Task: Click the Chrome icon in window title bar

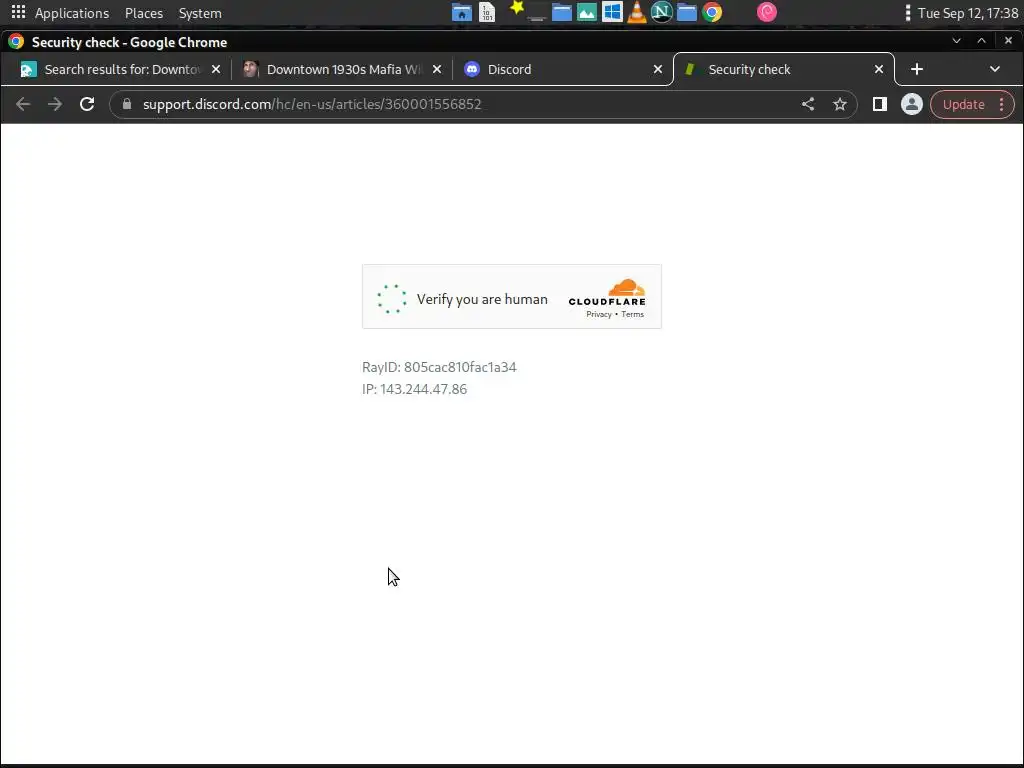Action: click(16, 42)
